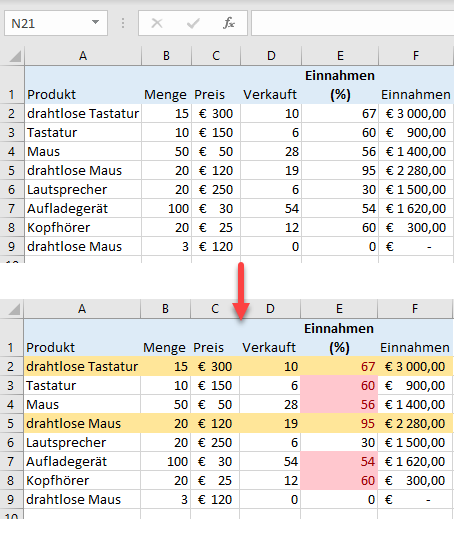Select row 5 header in top sheet
This screenshot has height=541, width=456.
tap(12, 170)
